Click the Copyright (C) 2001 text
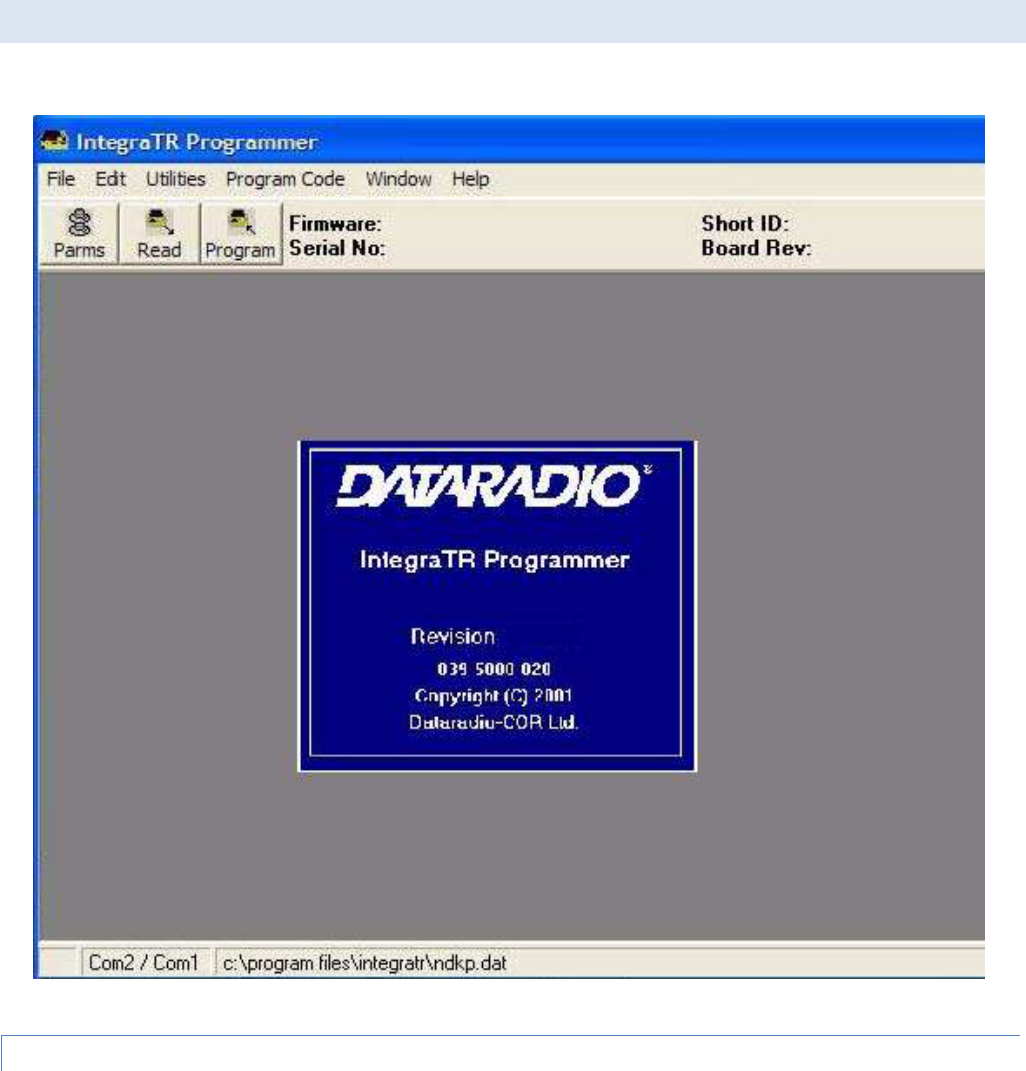This screenshot has width=1026, height=1071. 493,695
